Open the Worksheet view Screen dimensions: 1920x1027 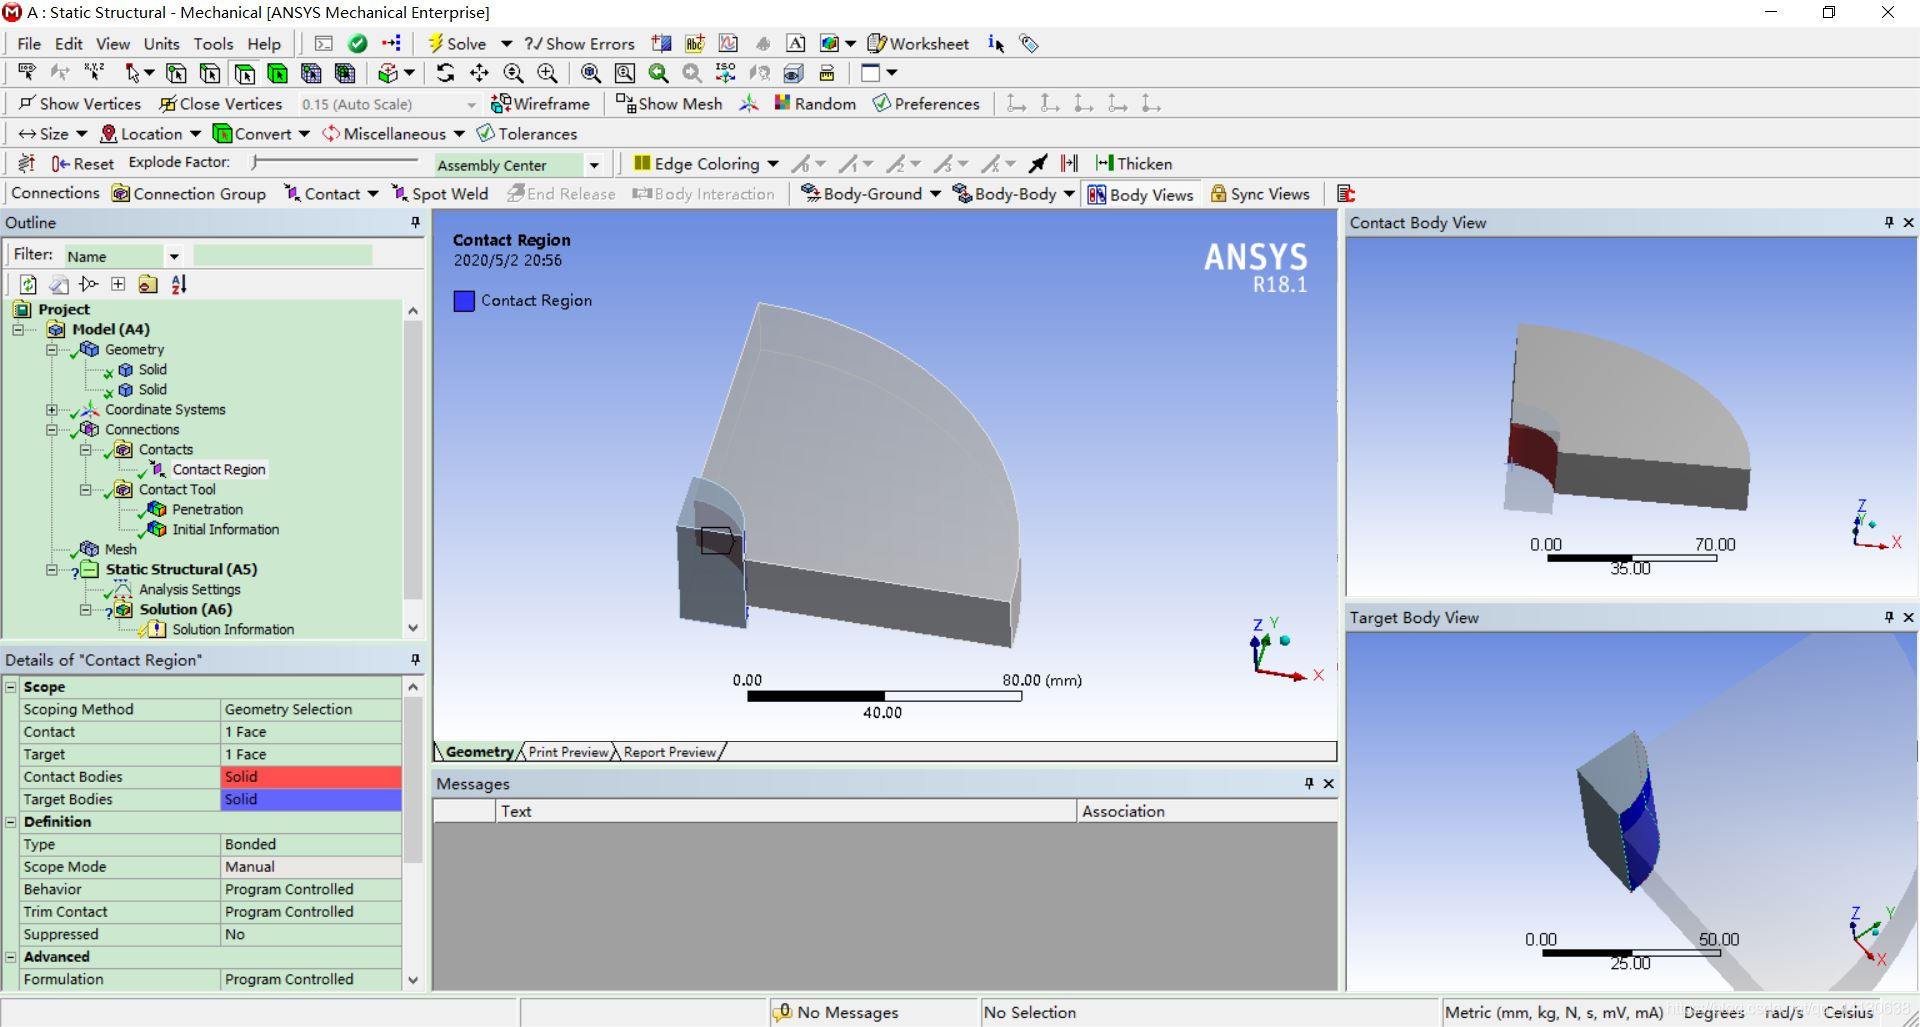pyautogui.click(x=918, y=43)
